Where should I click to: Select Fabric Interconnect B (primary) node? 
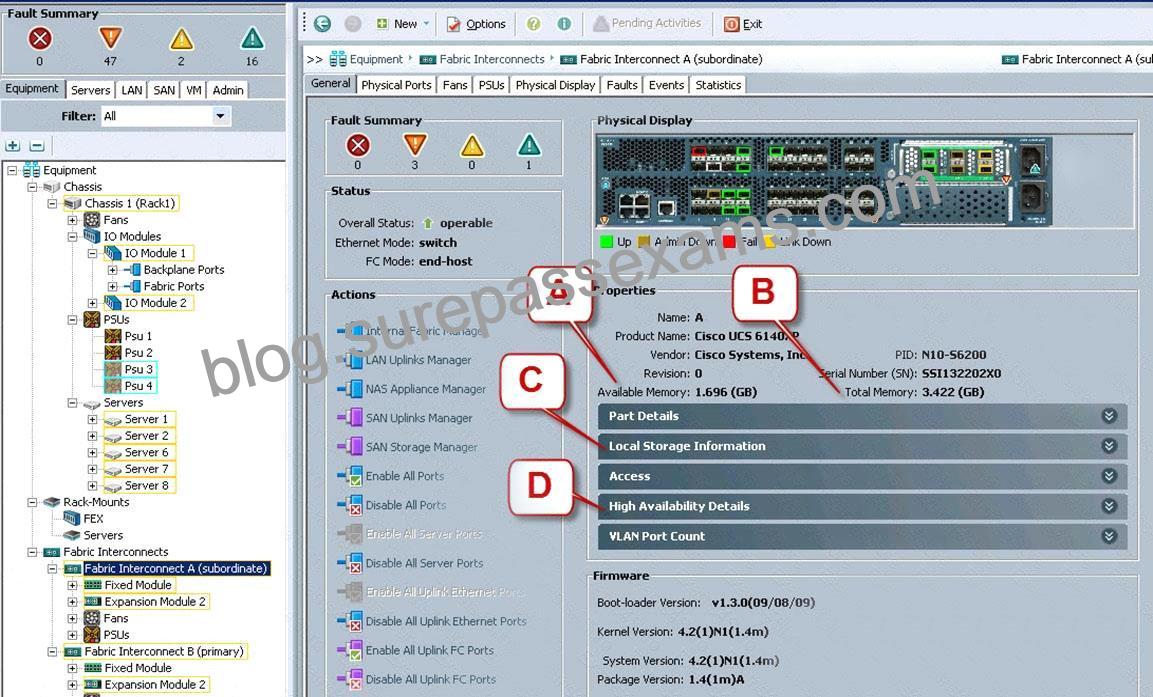pyautogui.click(x=163, y=651)
